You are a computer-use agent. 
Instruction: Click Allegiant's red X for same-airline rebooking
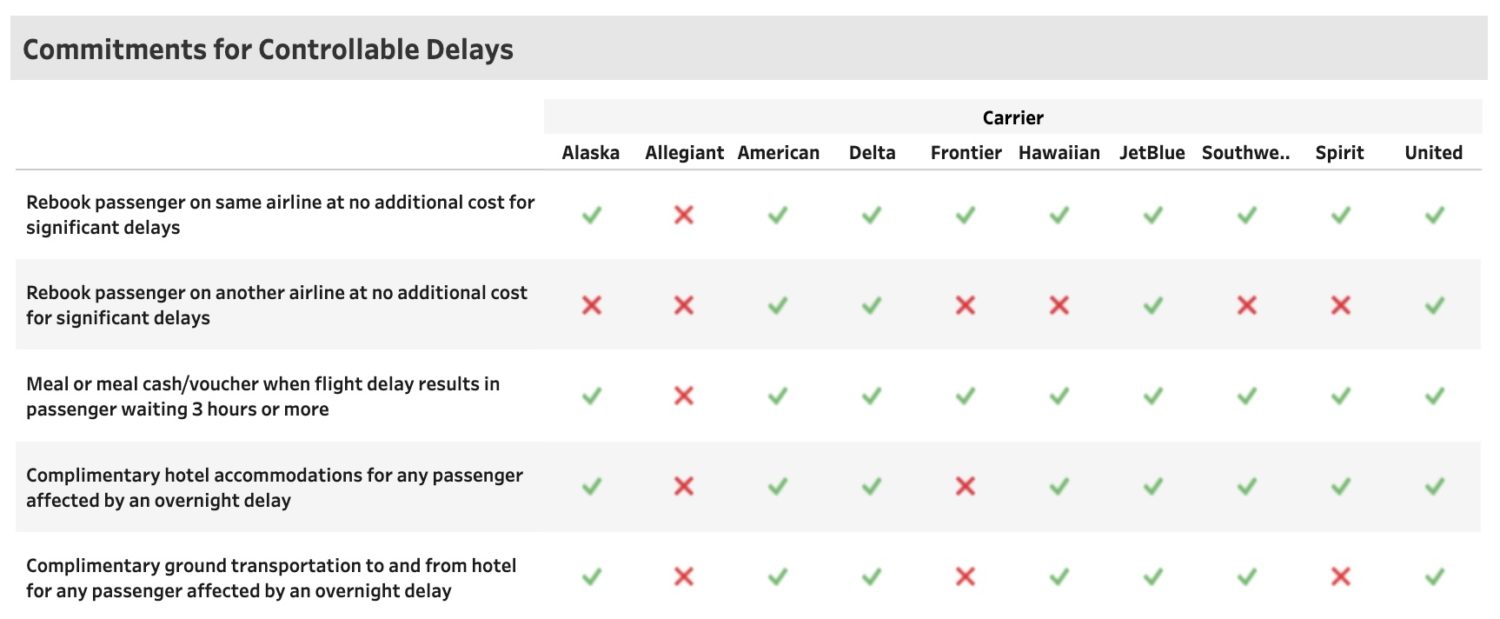coord(684,215)
